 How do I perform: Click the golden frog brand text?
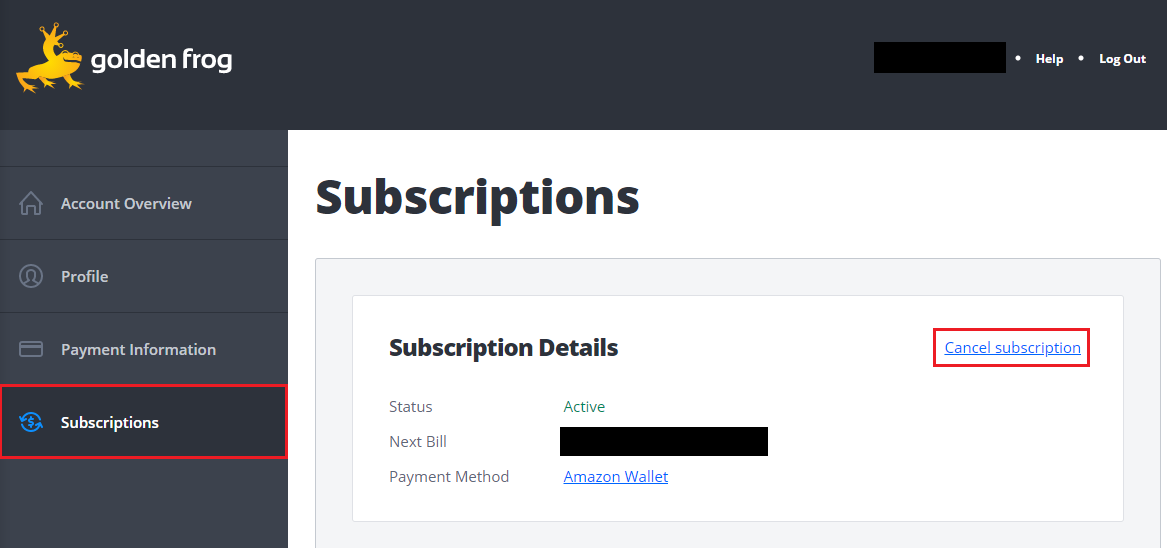tap(162, 60)
